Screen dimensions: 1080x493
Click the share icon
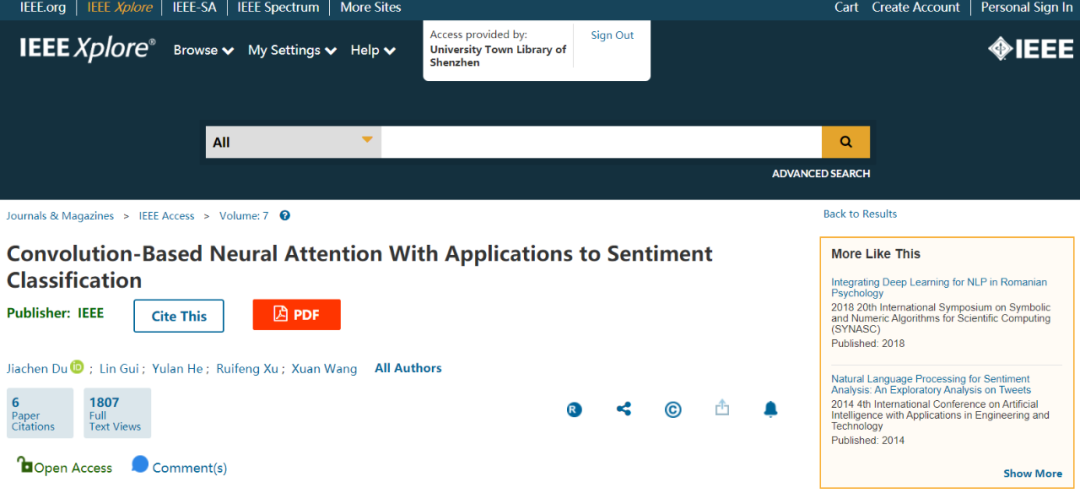623,410
